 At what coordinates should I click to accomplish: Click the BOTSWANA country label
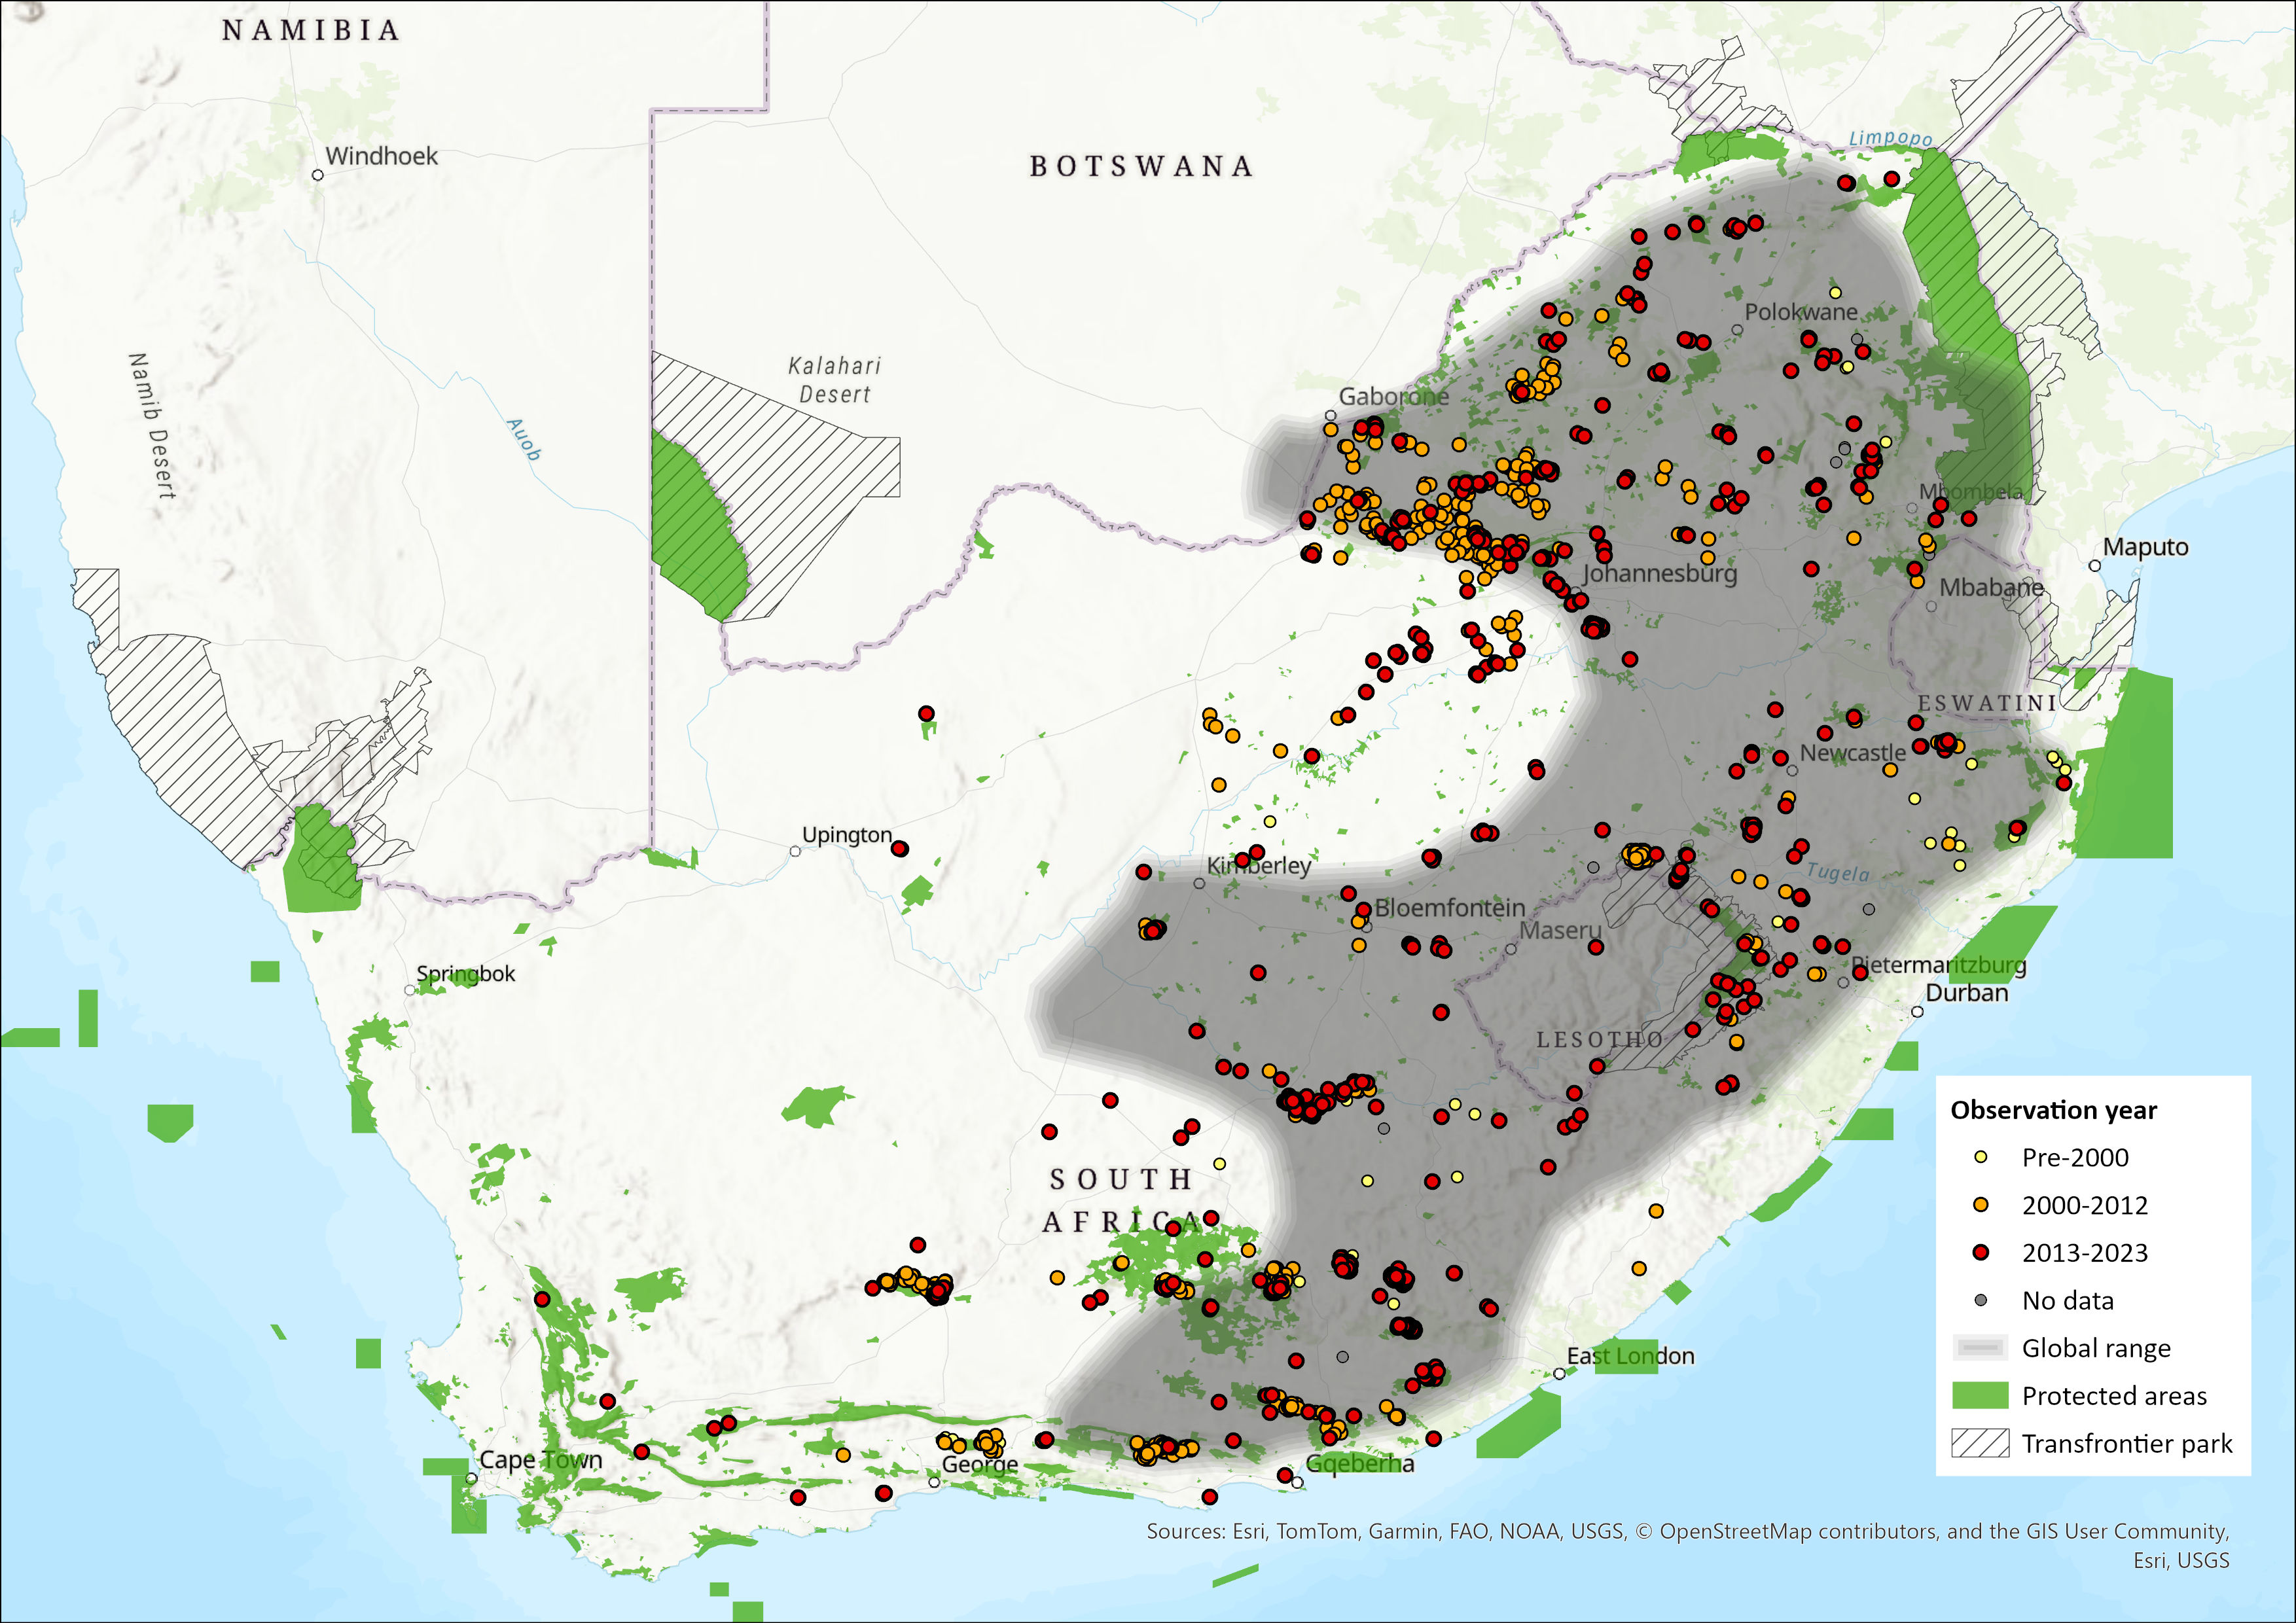[x=1141, y=166]
